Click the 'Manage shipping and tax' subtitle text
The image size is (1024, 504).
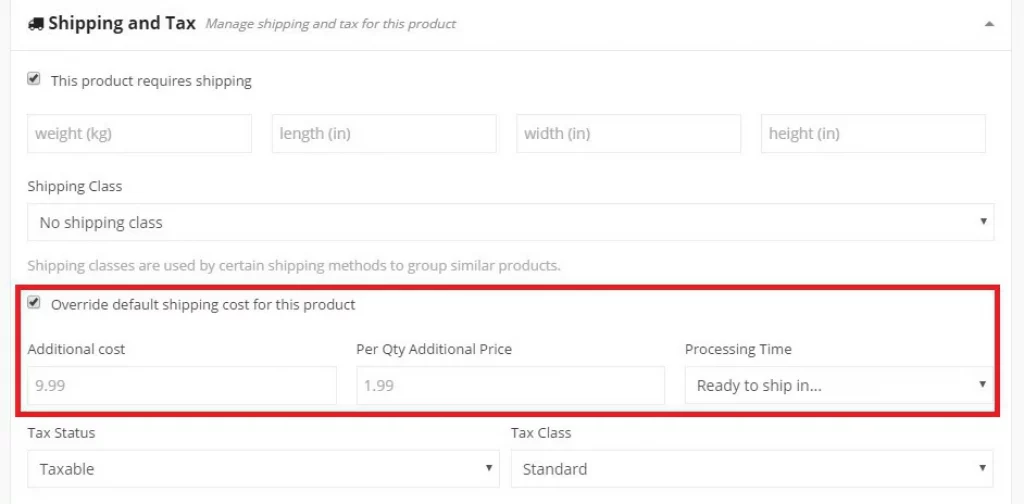[330, 24]
